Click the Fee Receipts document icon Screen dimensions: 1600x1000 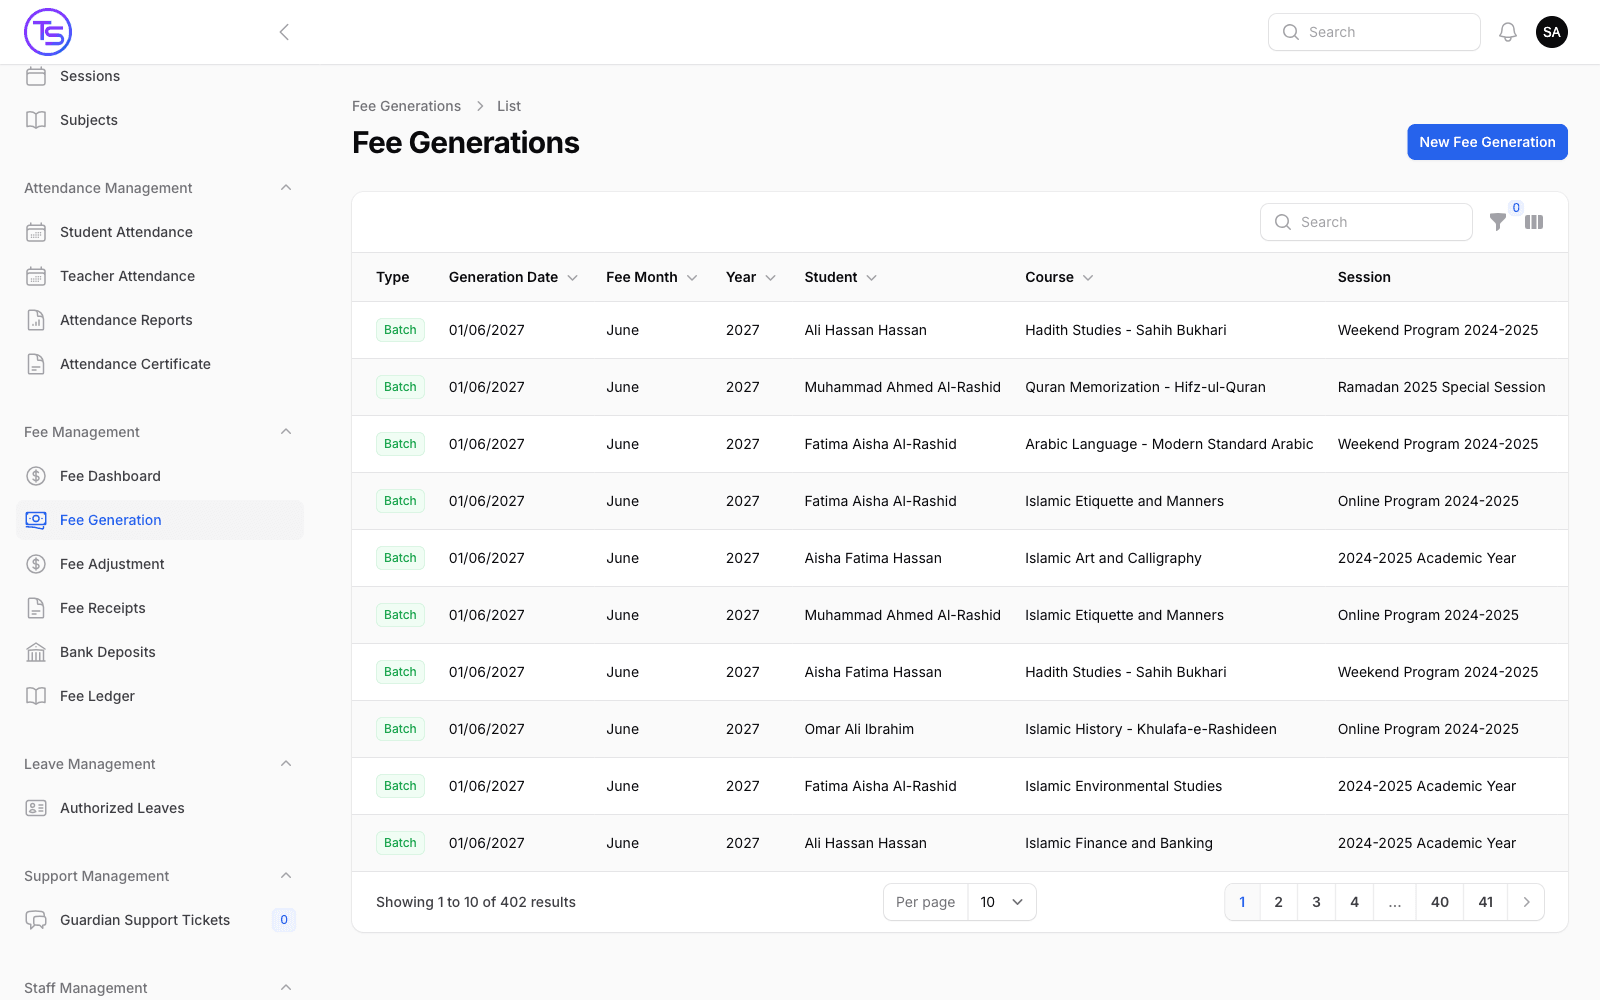tap(36, 608)
